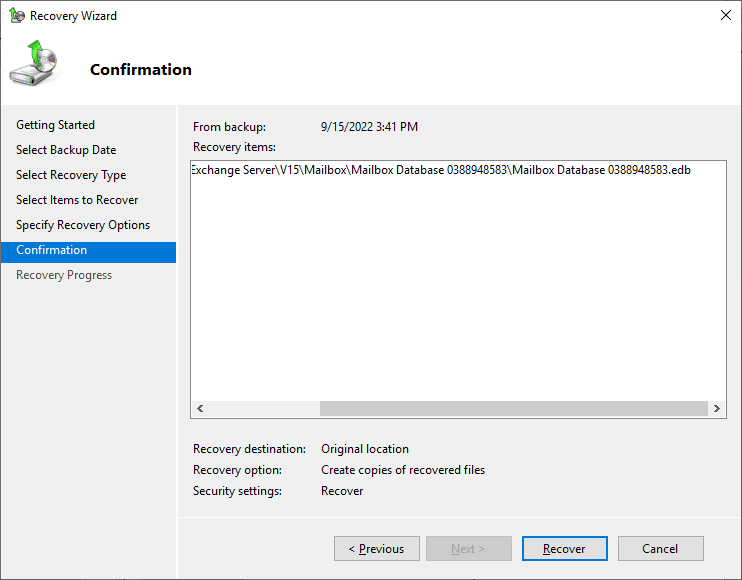Image resolution: width=742 pixels, height=580 pixels.
Task: Close the Recovery Wizard window
Action: (725, 15)
